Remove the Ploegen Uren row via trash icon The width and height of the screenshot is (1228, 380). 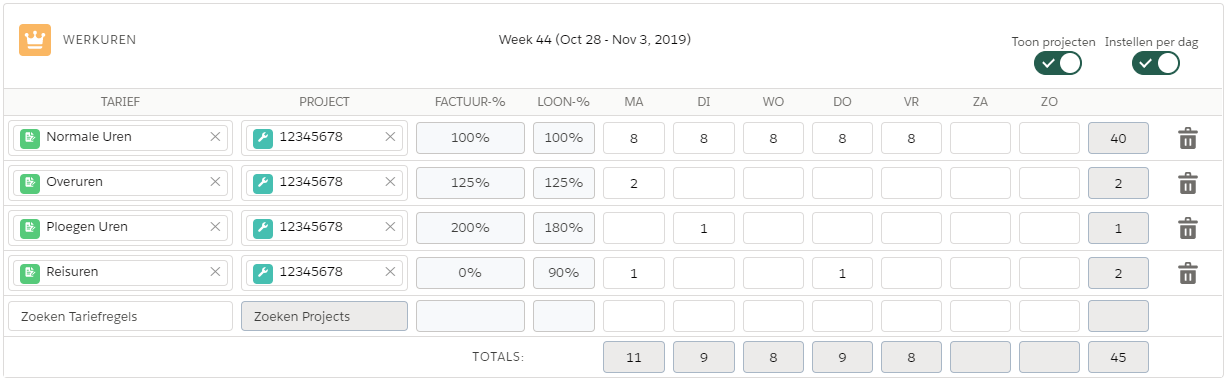1187,228
